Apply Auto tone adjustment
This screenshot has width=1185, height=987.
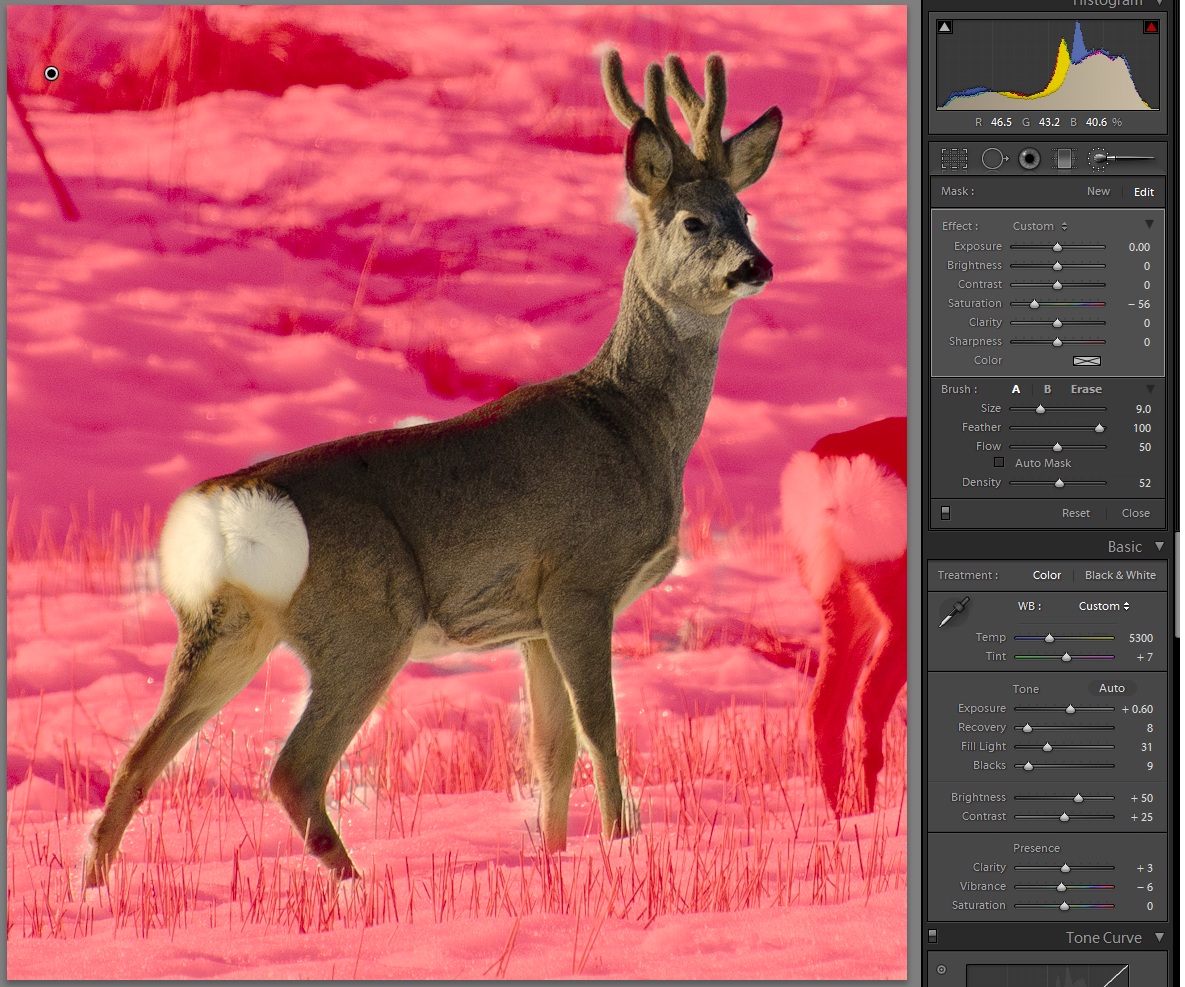pyautogui.click(x=1112, y=688)
